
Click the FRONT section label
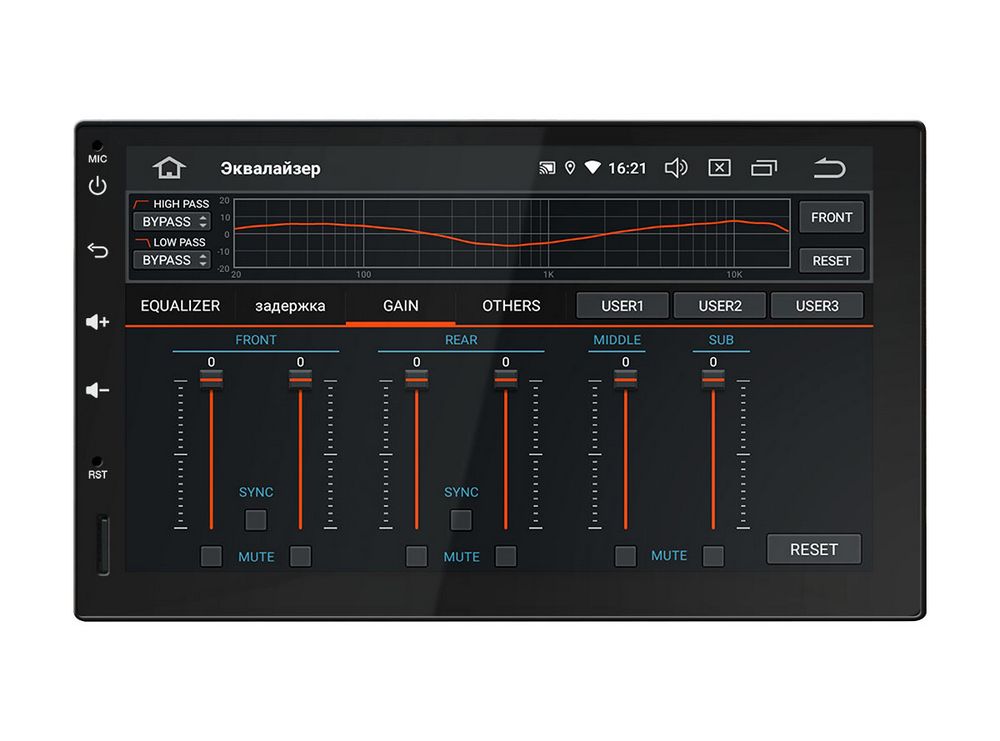pos(256,340)
